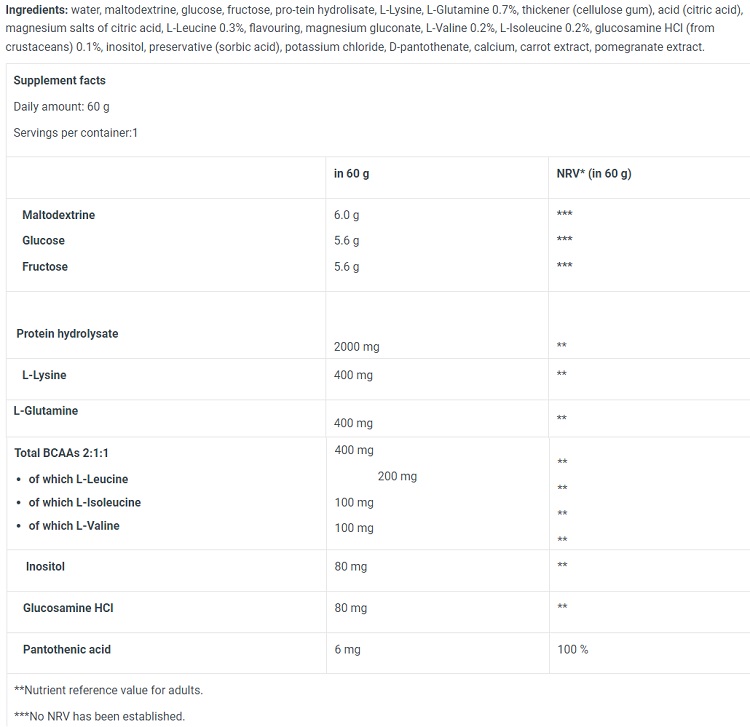Click the Maltodextrine row label

pyautogui.click(x=58, y=215)
